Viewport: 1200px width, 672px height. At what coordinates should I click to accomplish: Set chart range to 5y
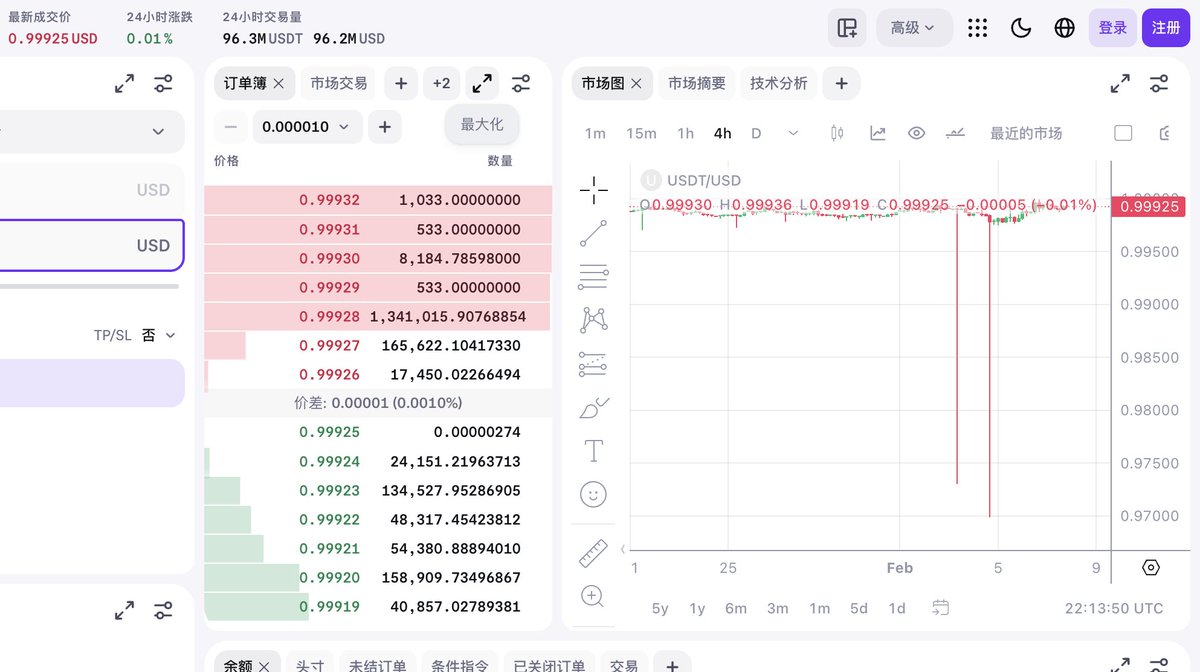tap(660, 608)
